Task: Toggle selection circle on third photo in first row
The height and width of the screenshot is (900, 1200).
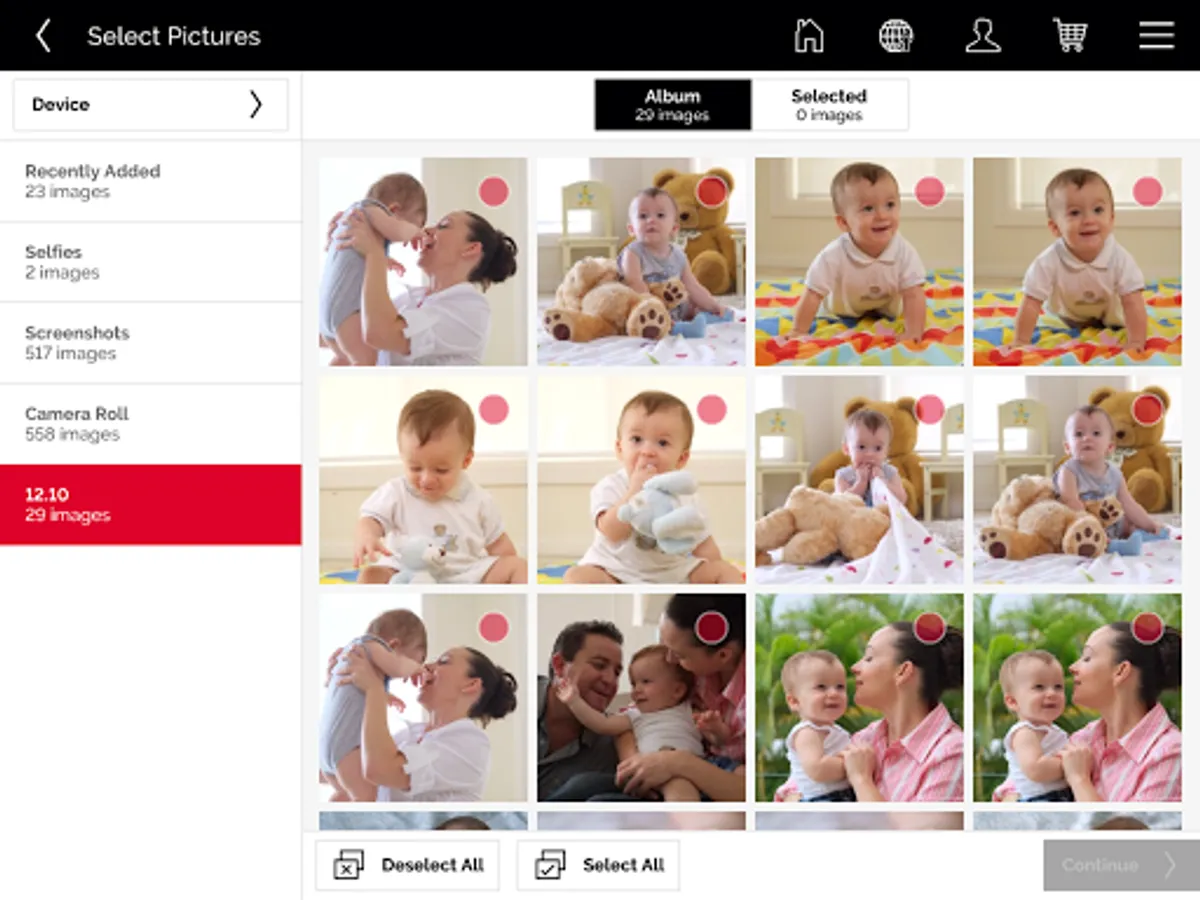Action: pyautogui.click(x=930, y=191)
